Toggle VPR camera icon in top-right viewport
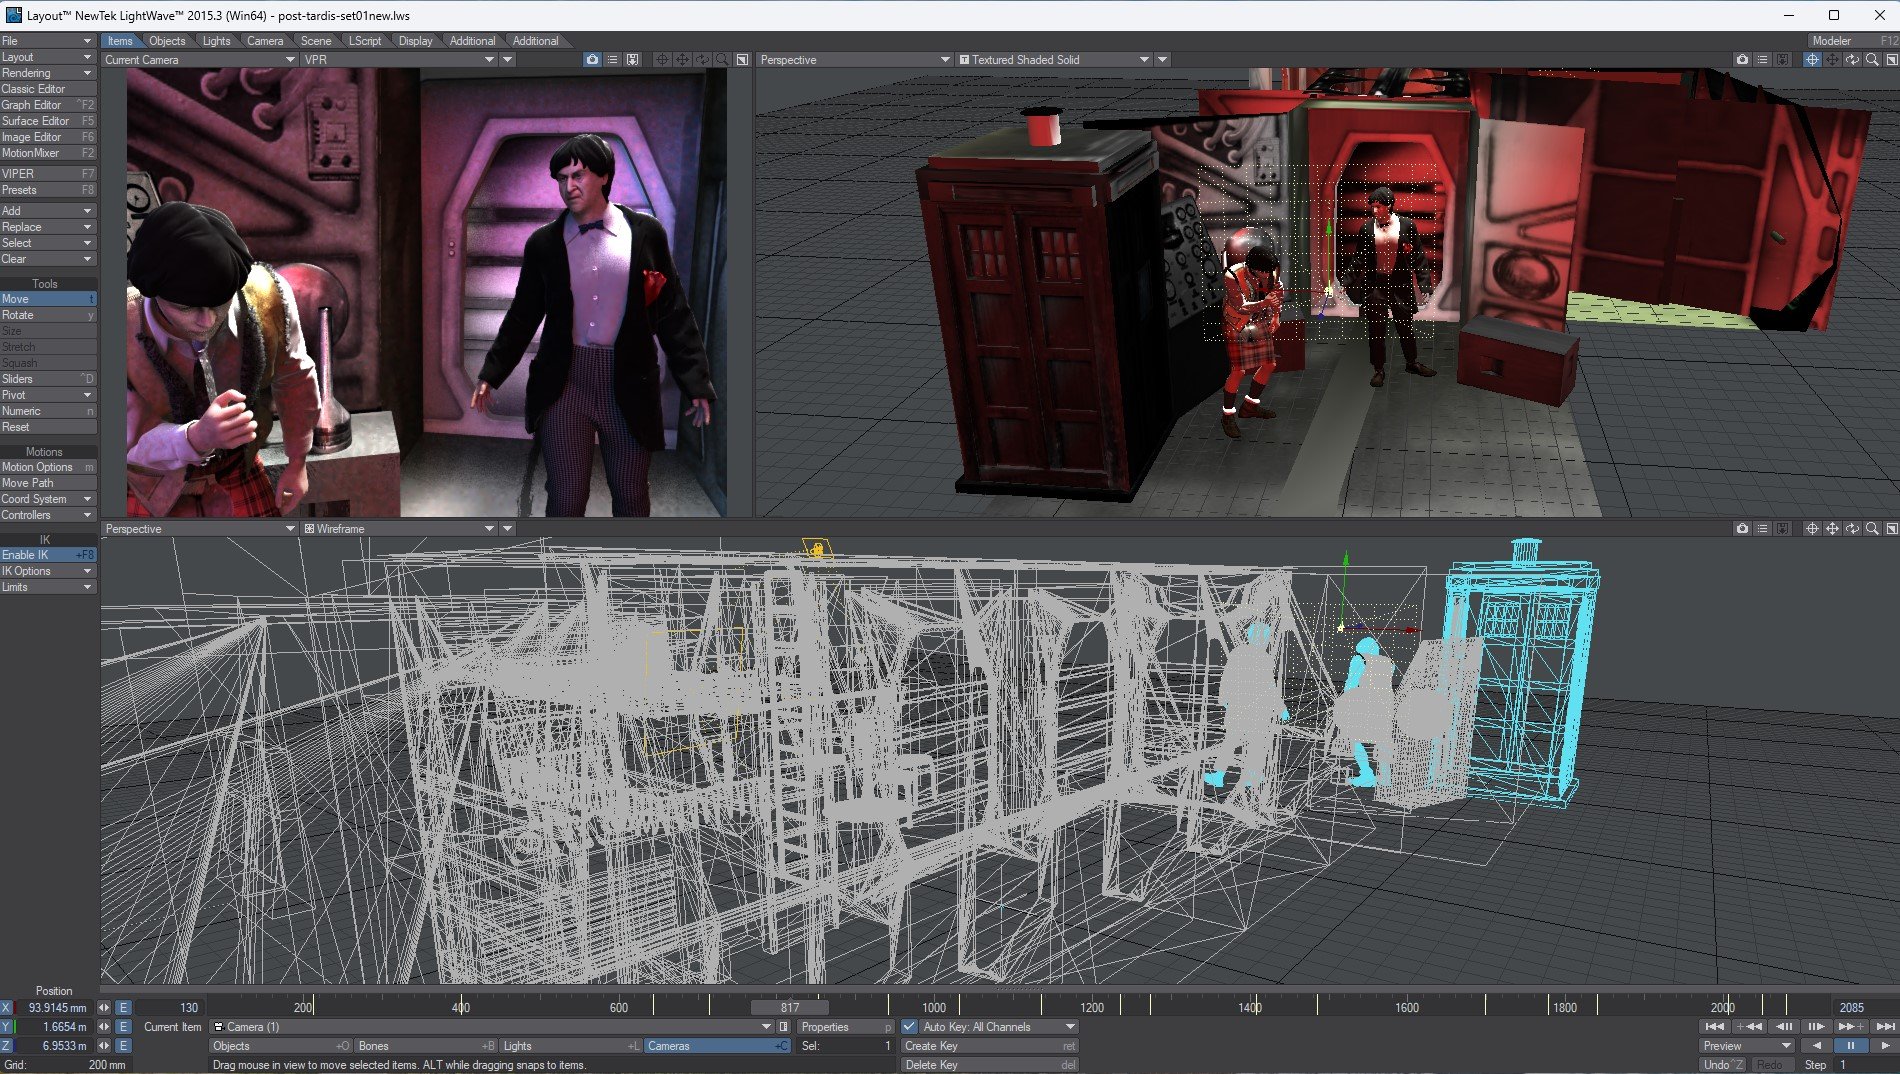 point(1743,60)
